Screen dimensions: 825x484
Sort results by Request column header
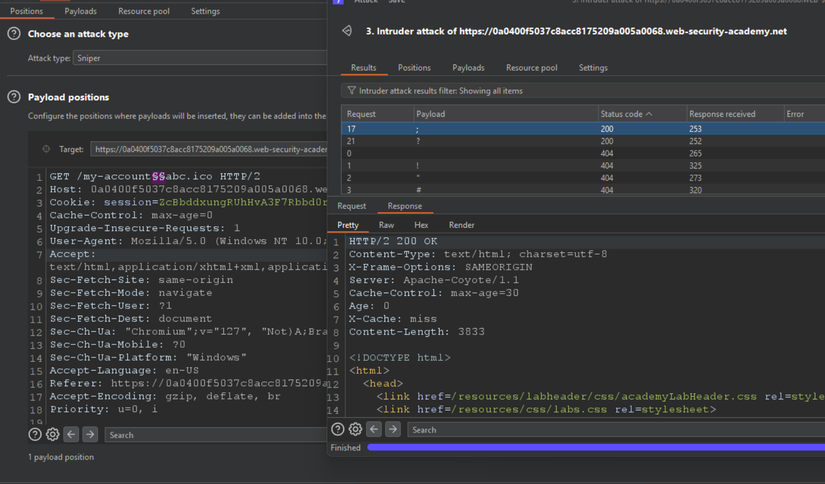coord(377,114)
